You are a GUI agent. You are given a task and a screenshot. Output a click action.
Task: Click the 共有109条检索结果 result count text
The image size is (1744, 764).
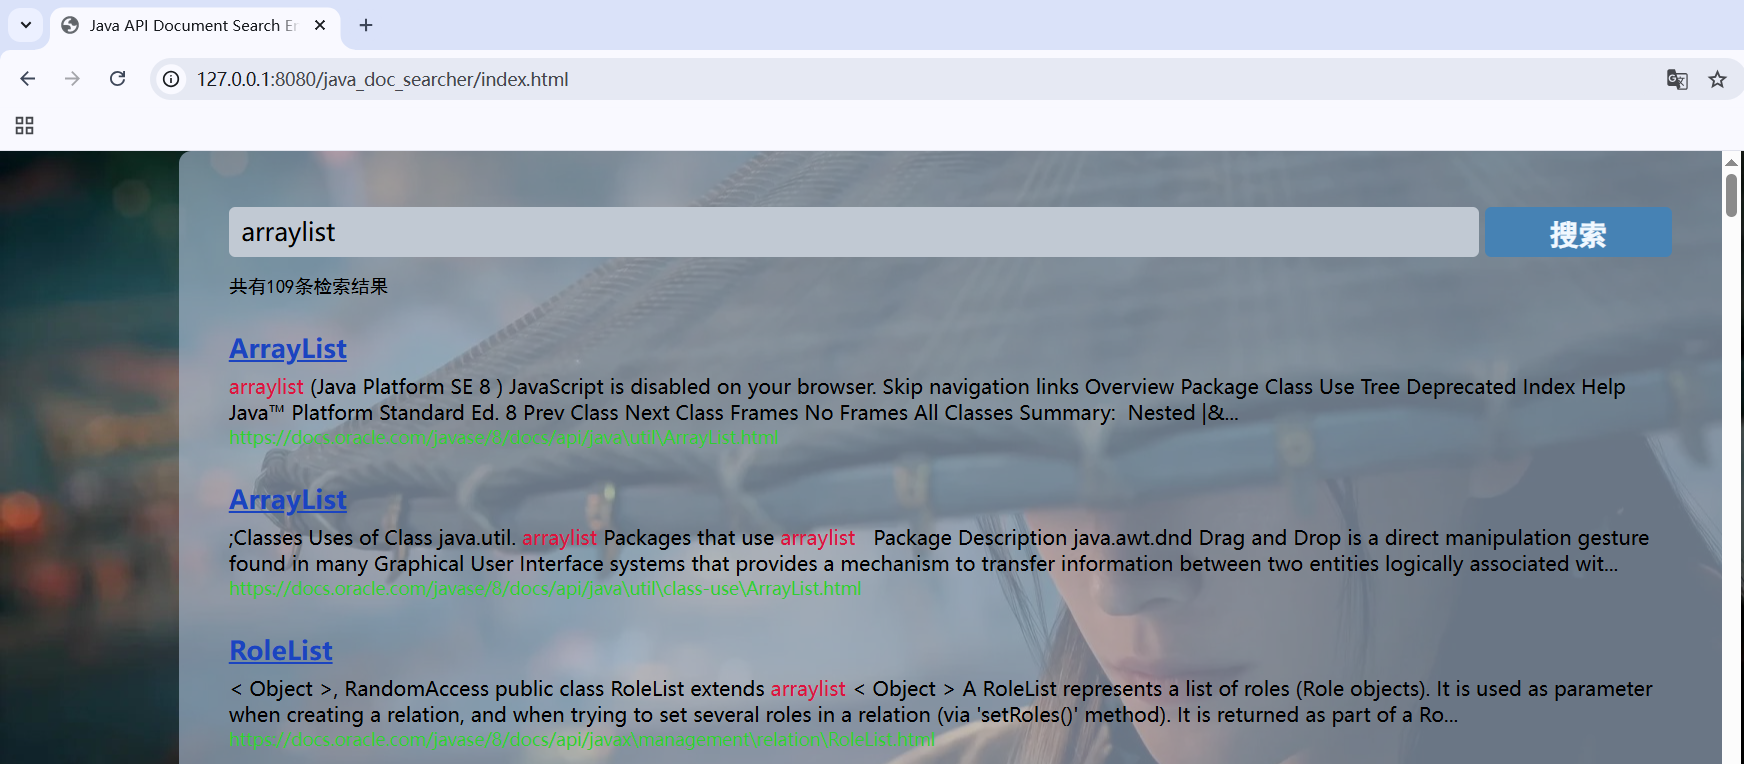point(308,286)
